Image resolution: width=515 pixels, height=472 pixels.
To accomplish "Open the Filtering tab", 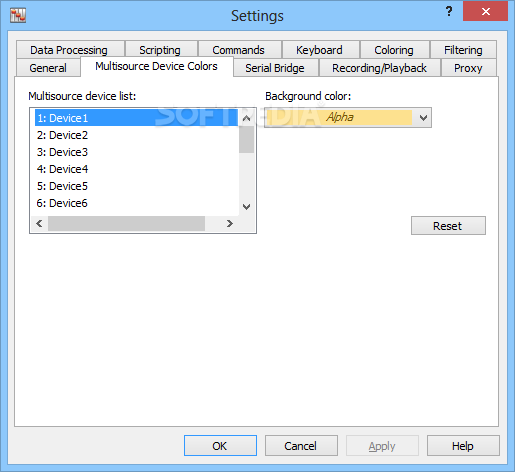I will (463, 50).
